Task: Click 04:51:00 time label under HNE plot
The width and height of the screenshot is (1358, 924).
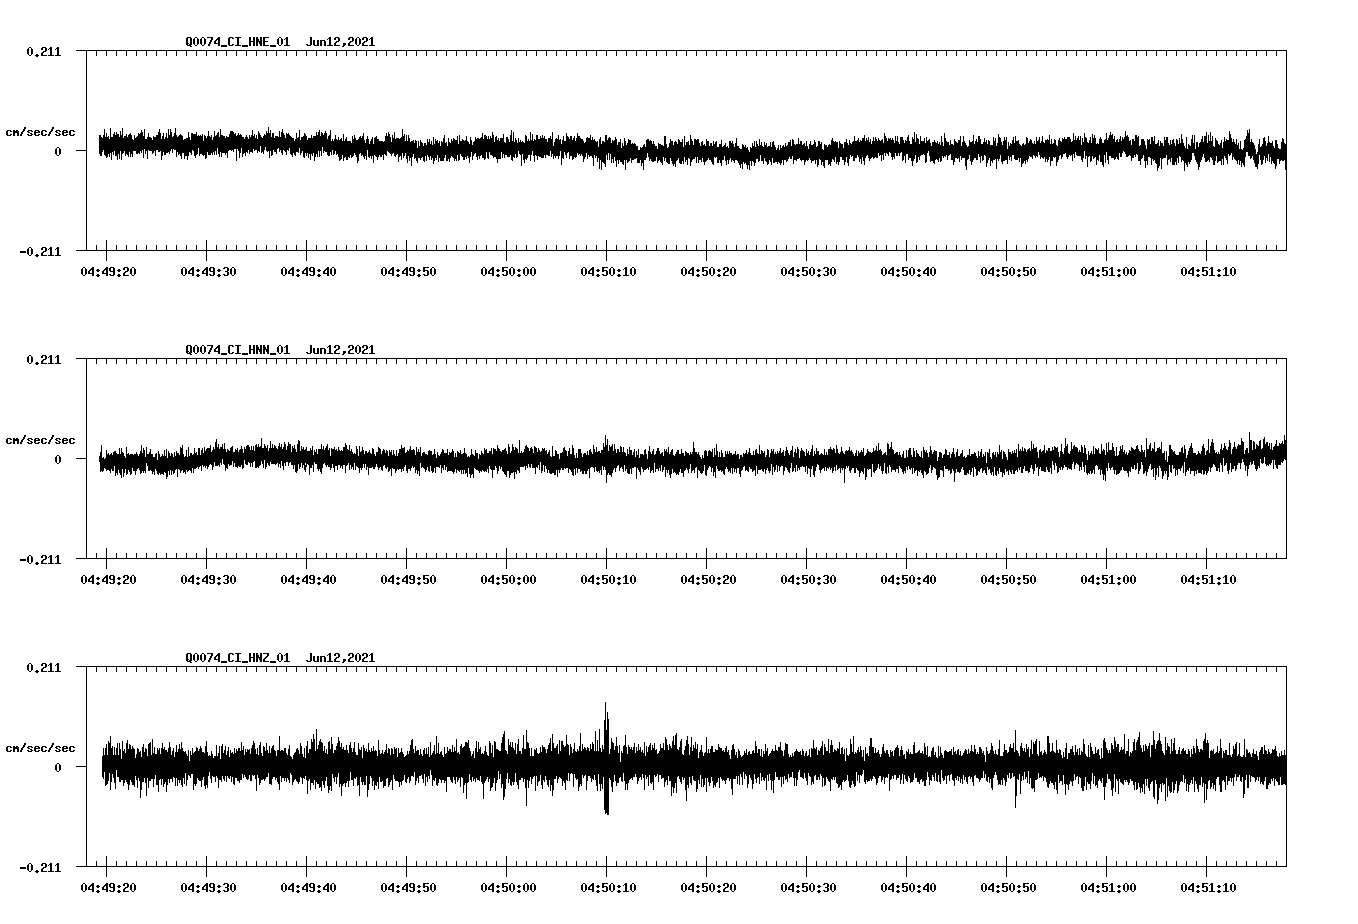Action: click(x=1108, y=272)
